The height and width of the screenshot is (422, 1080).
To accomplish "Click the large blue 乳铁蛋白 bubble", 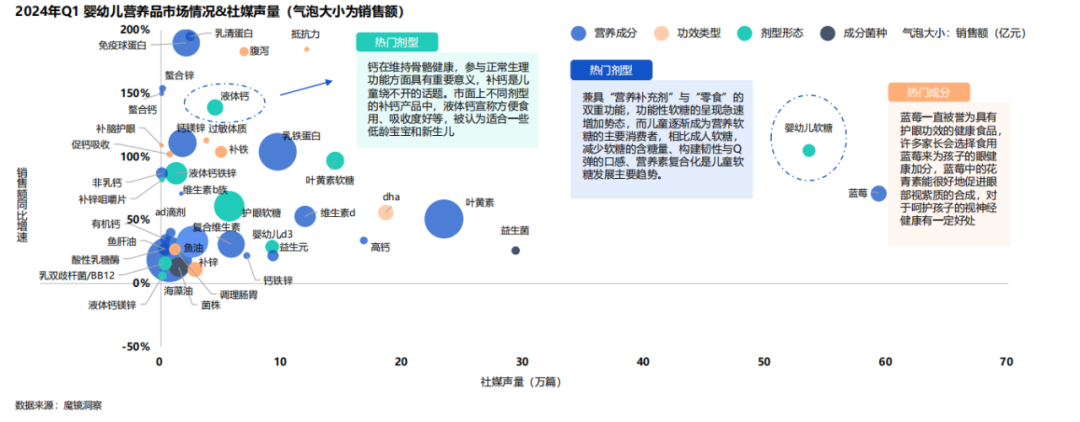I will [278, 151].
